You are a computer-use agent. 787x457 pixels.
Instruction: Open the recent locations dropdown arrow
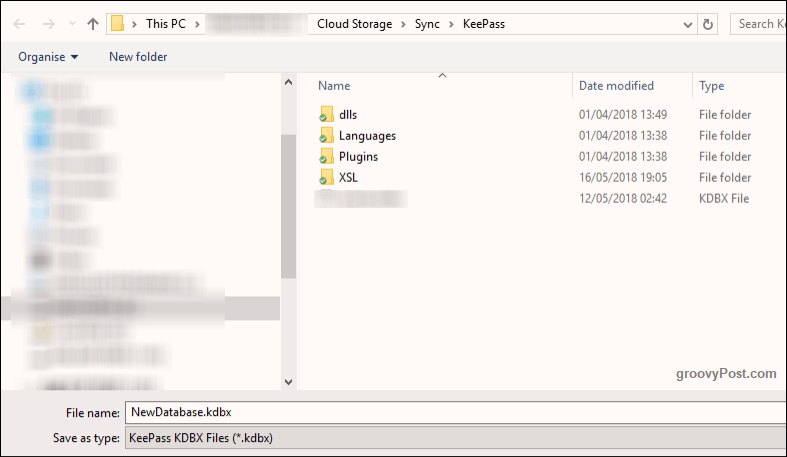(72, 24)
